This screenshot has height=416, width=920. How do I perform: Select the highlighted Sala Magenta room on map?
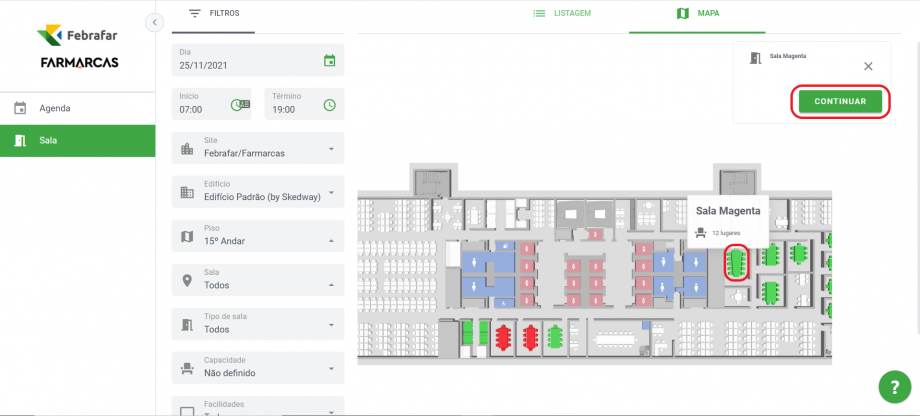pos(737,263)
